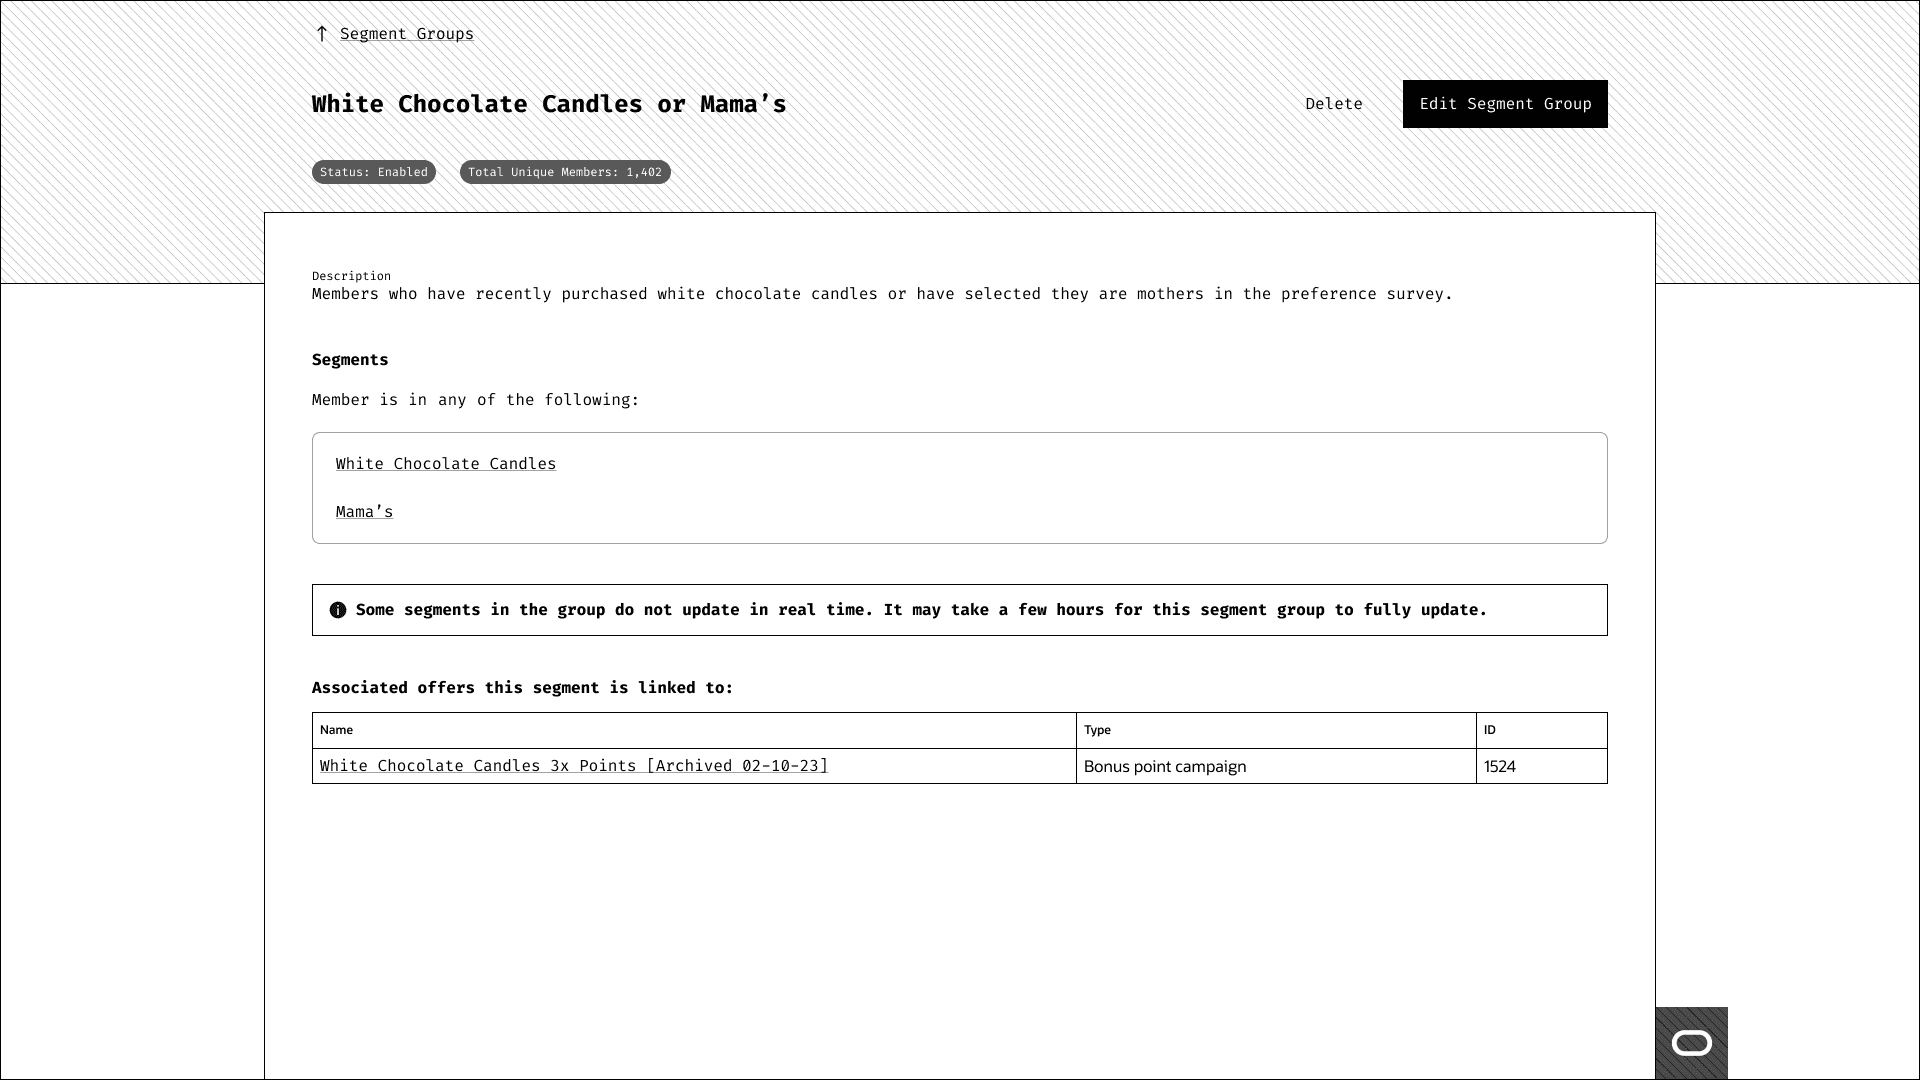Image resolution: width=1920 pixels, height=1080 pixels.
Task: Click the info icon in the notice
Action: click(x=338, y=610)
